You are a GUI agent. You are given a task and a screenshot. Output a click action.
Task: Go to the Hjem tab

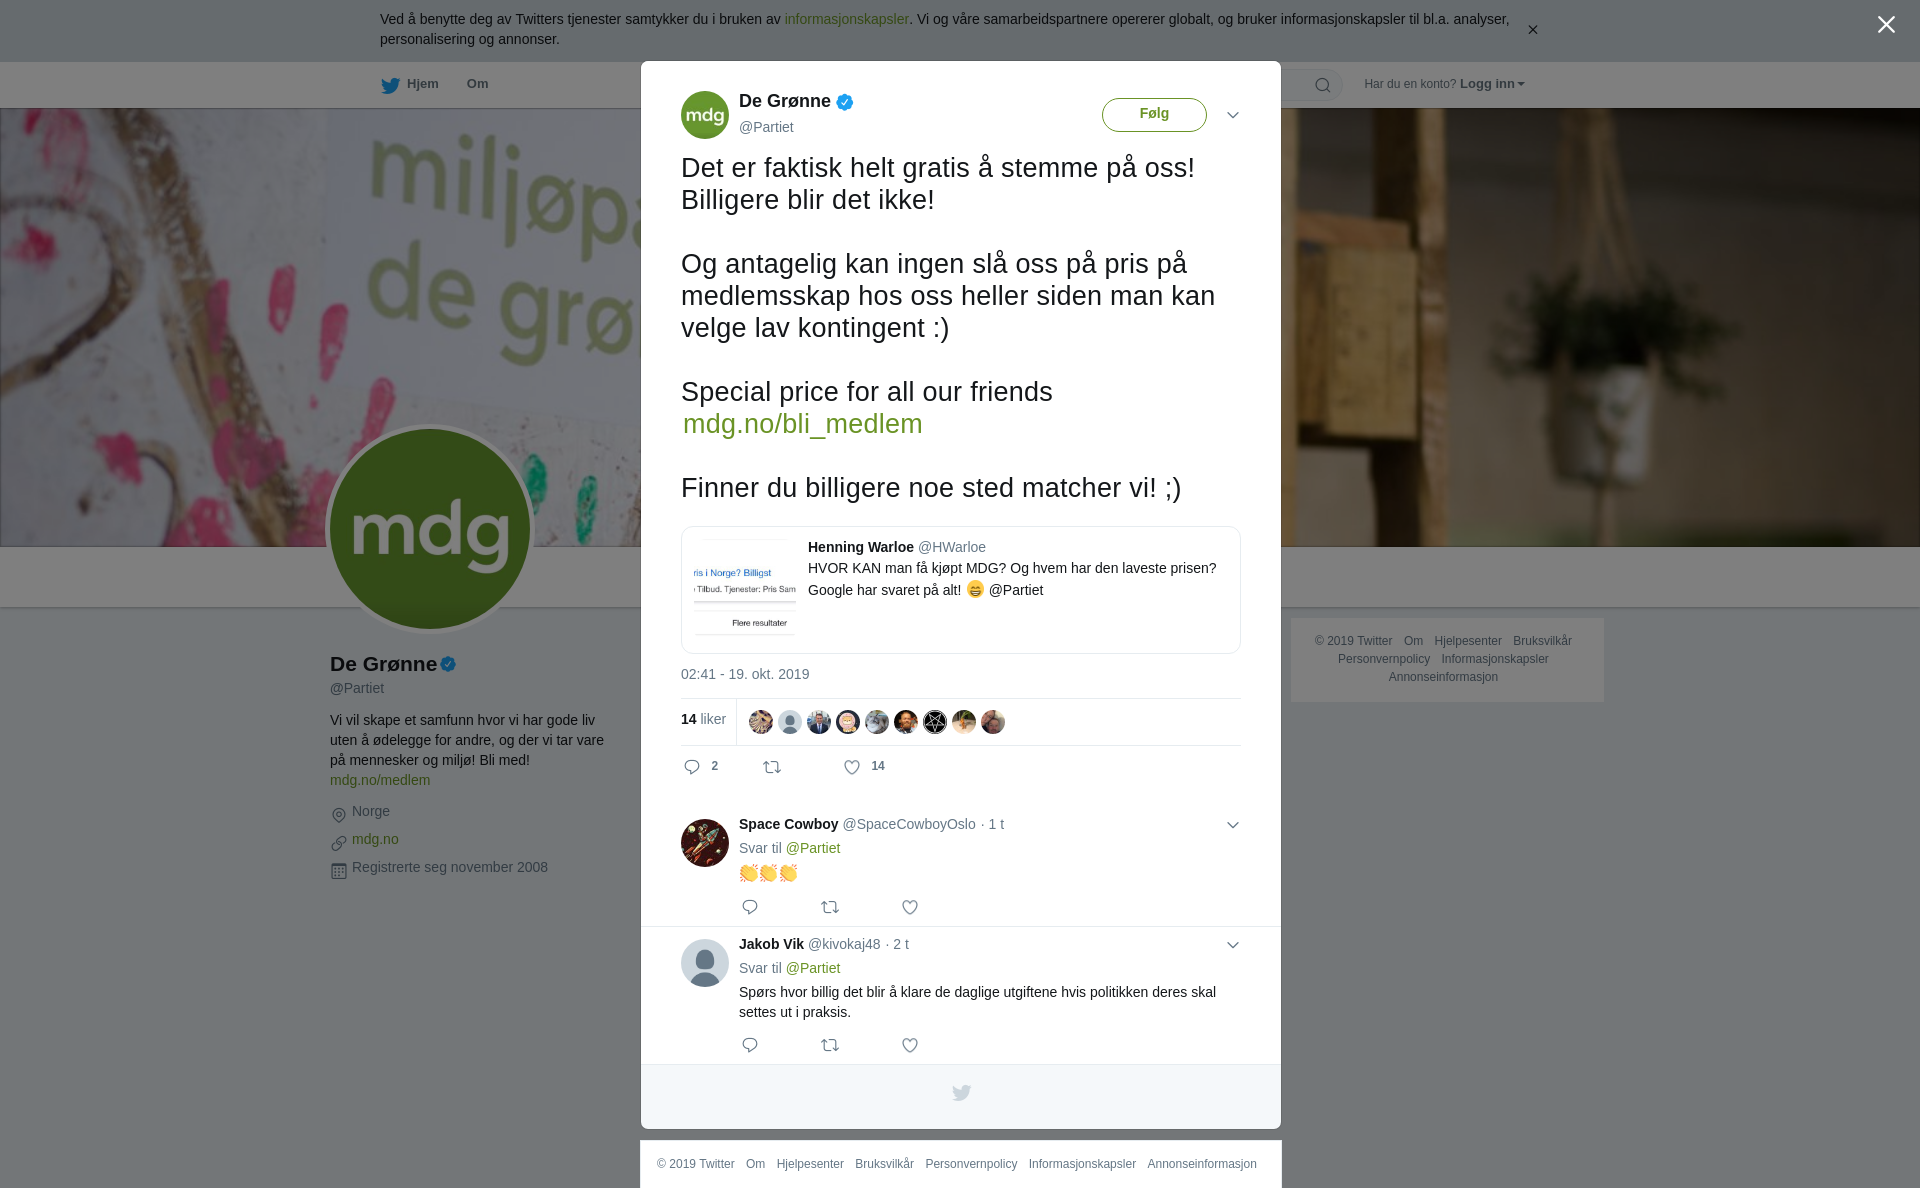(410, 85)
